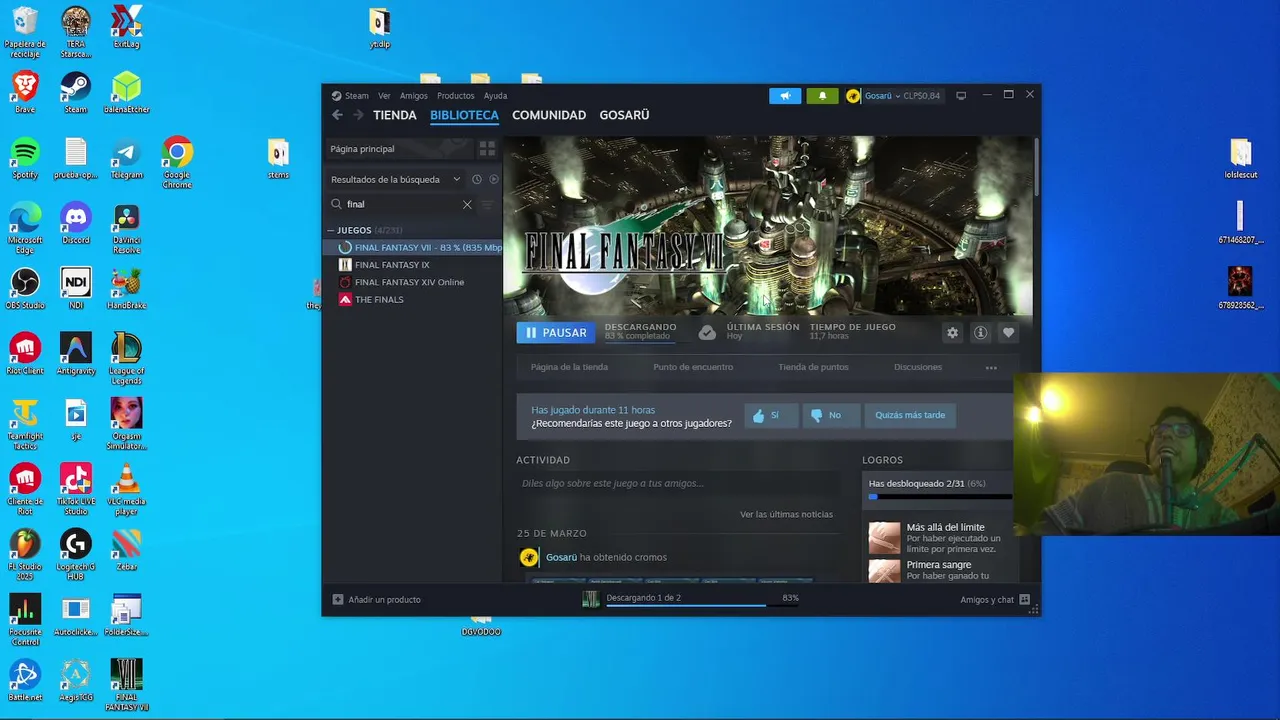
Task: Select the BIBLIOTECA tab
Action: [464, 115]
